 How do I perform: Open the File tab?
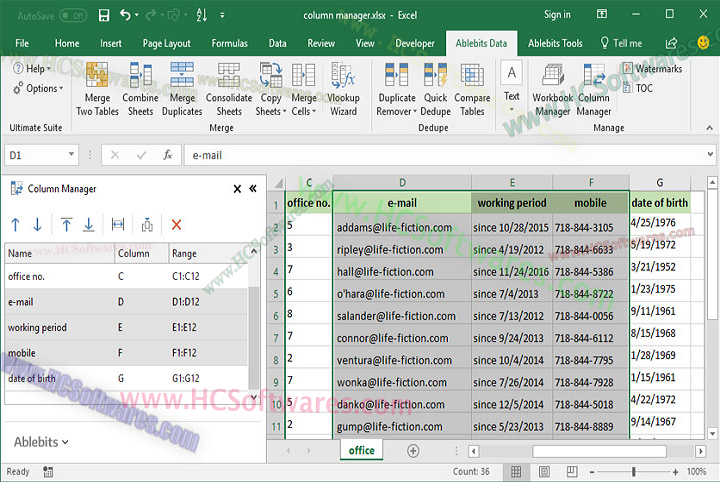pos(22,44)
